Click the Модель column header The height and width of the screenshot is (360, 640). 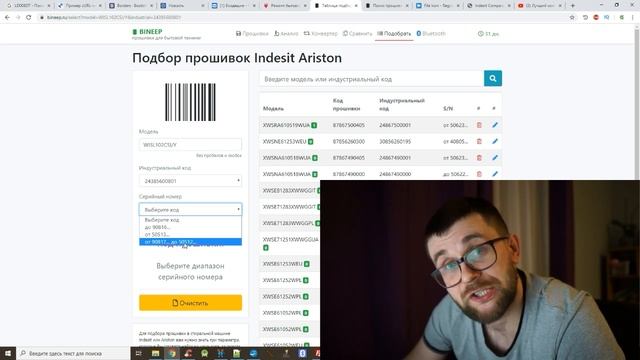coord(273,109)
